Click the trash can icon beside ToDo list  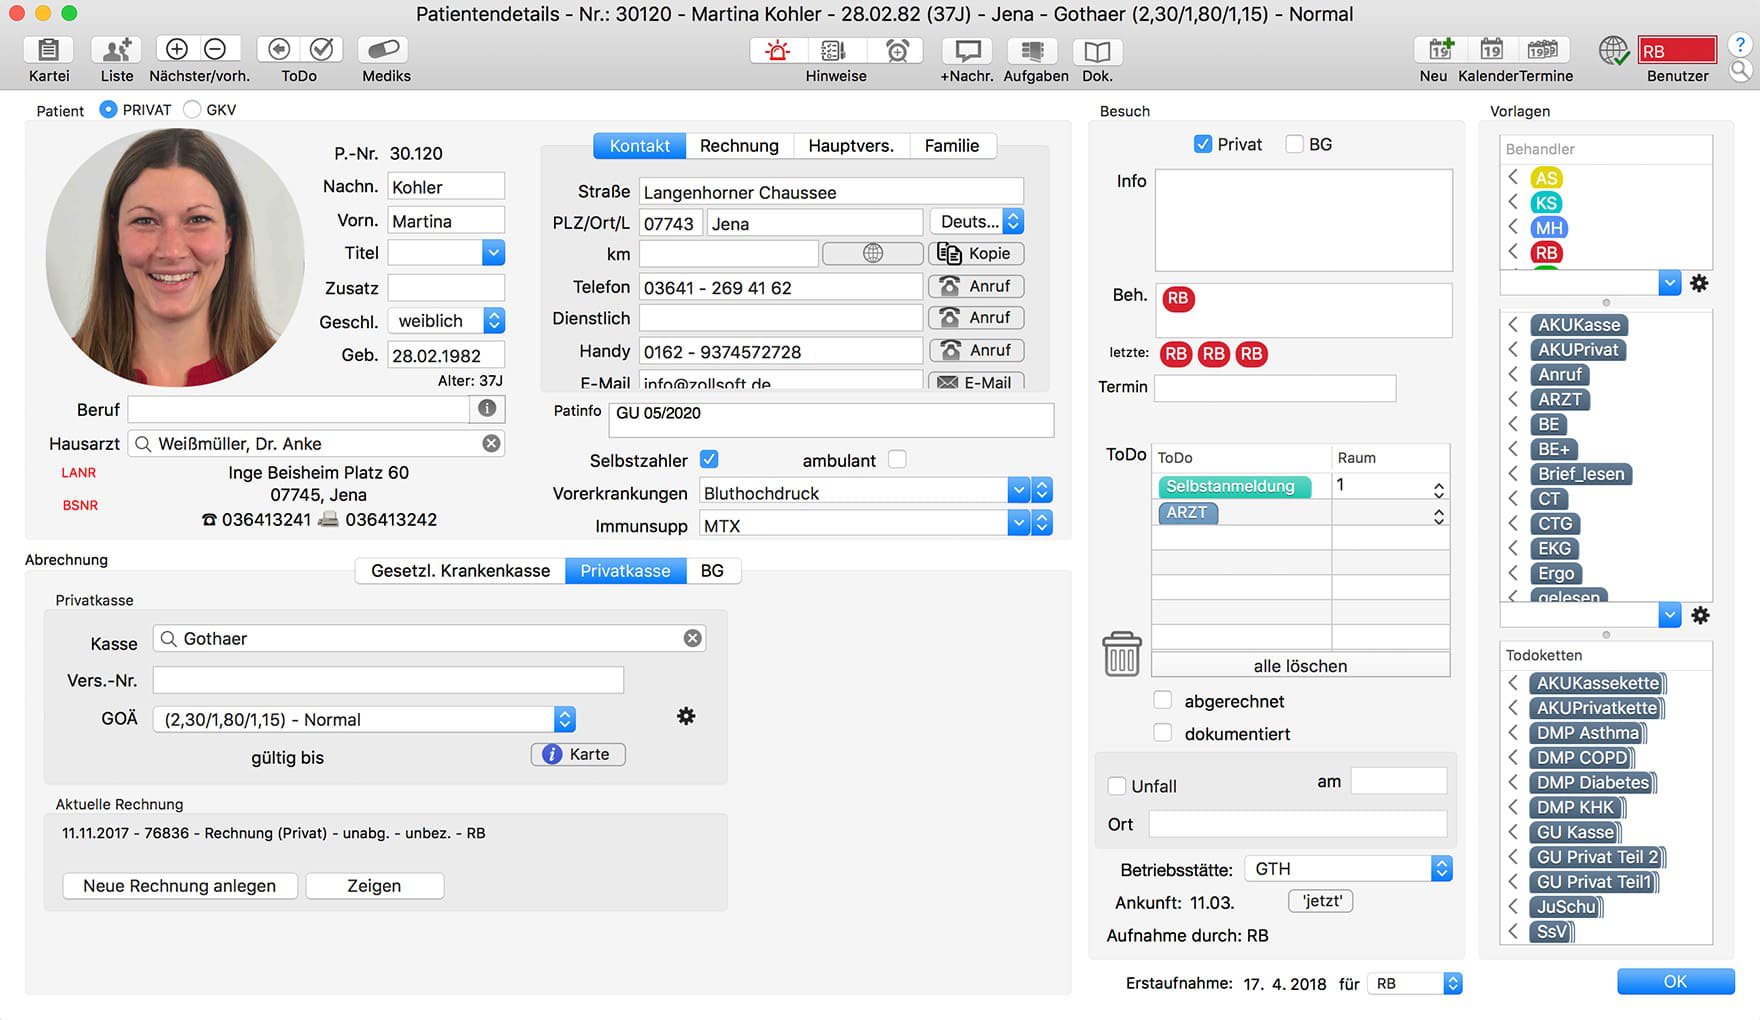pos(1121,654)
